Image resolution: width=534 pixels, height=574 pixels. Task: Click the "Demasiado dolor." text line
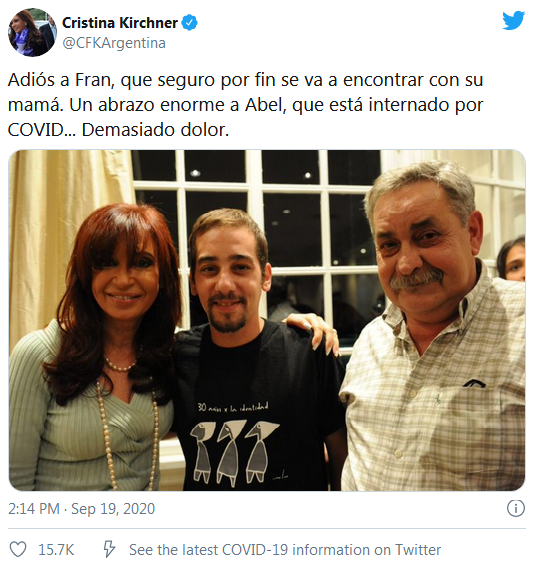155,130
